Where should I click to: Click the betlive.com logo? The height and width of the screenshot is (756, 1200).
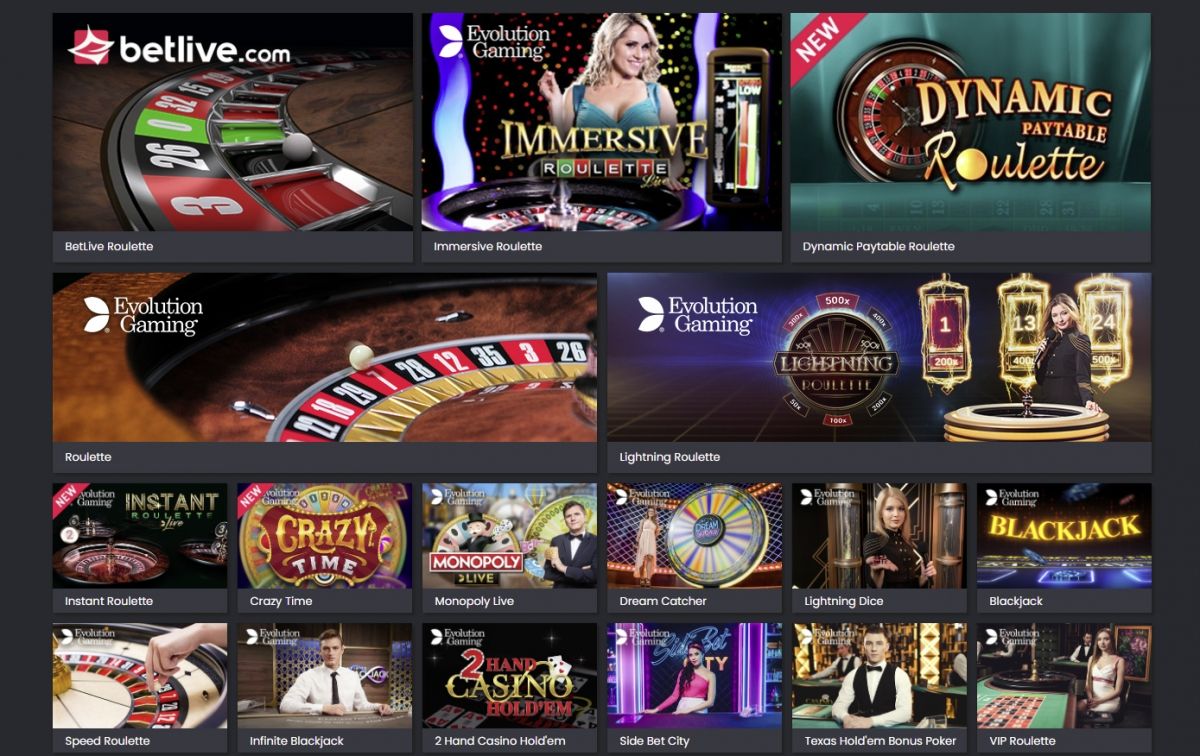click(180, 47)
